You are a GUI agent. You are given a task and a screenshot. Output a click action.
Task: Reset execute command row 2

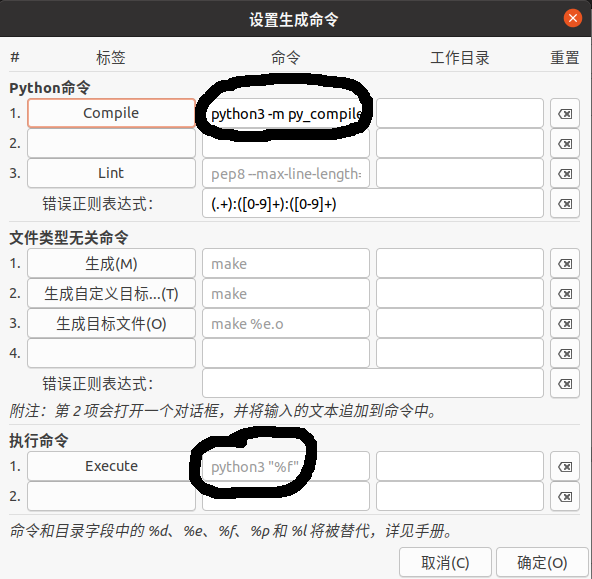point(565,497)
